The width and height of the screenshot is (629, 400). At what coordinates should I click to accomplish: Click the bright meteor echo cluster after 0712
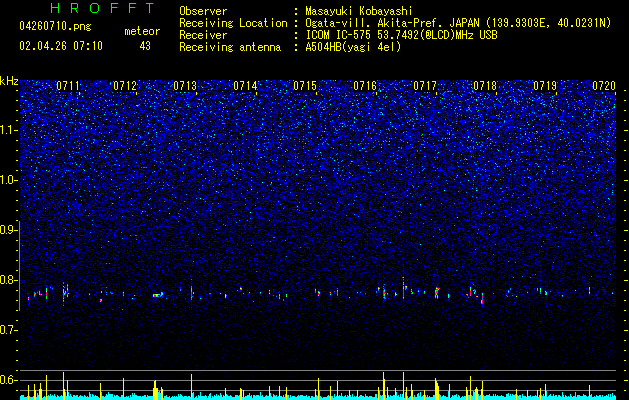click(158, 295)
